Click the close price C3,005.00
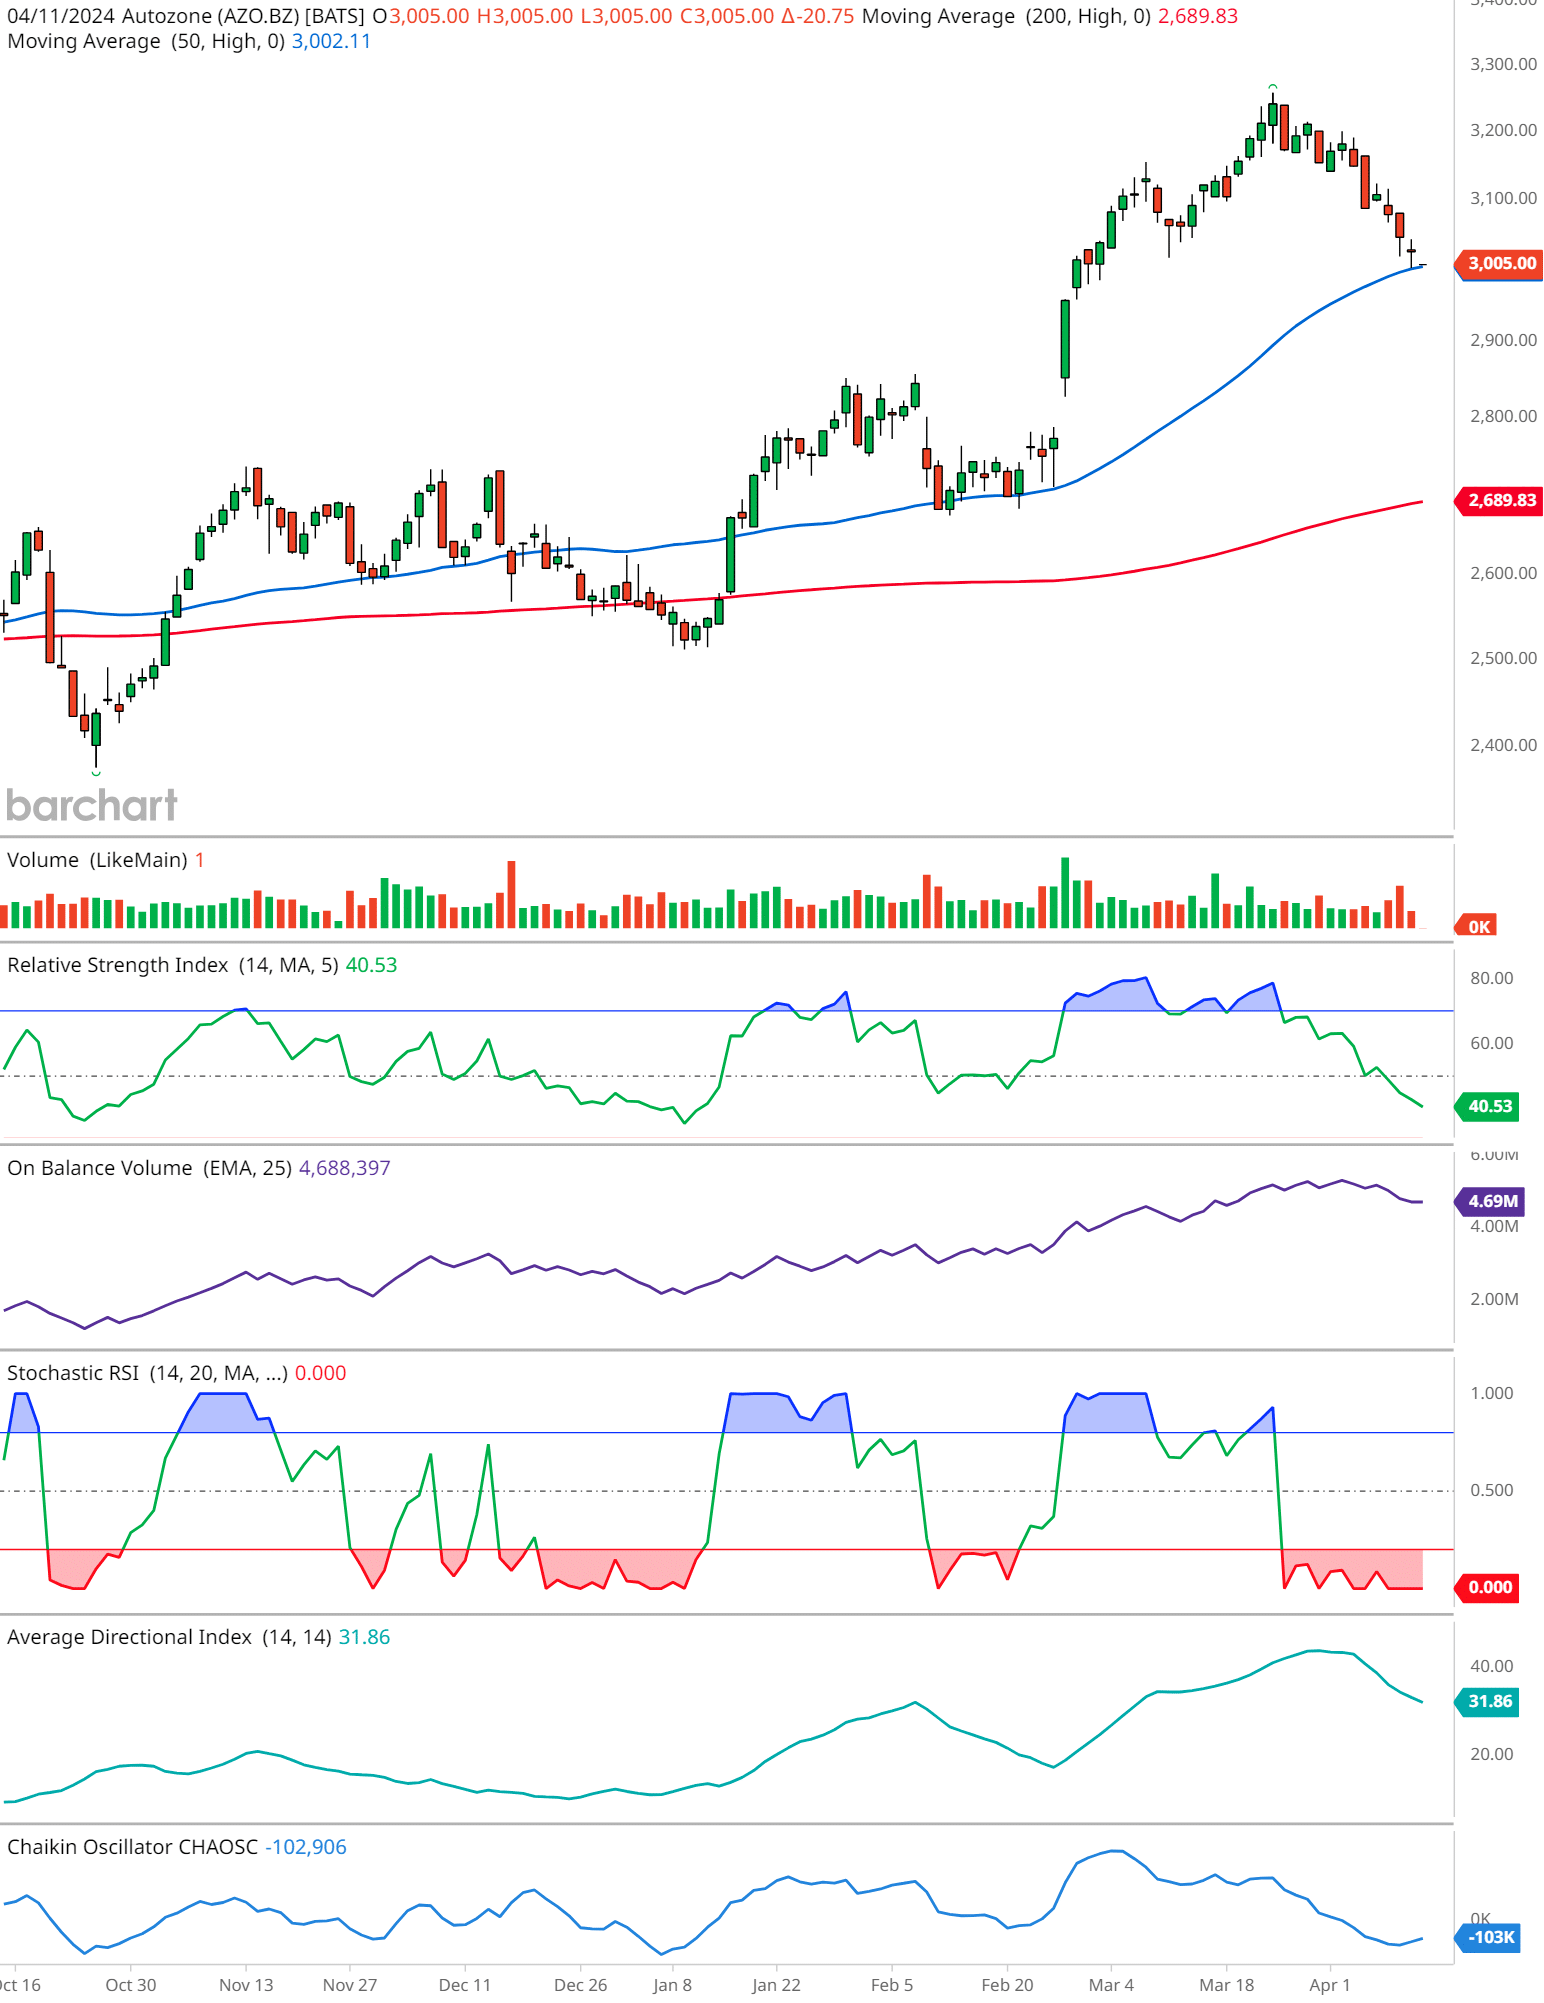 [x=727, y=16]
